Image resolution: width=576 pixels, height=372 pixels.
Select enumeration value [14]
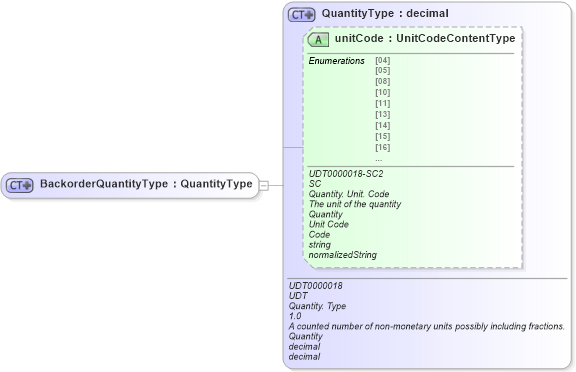(383, 126)
